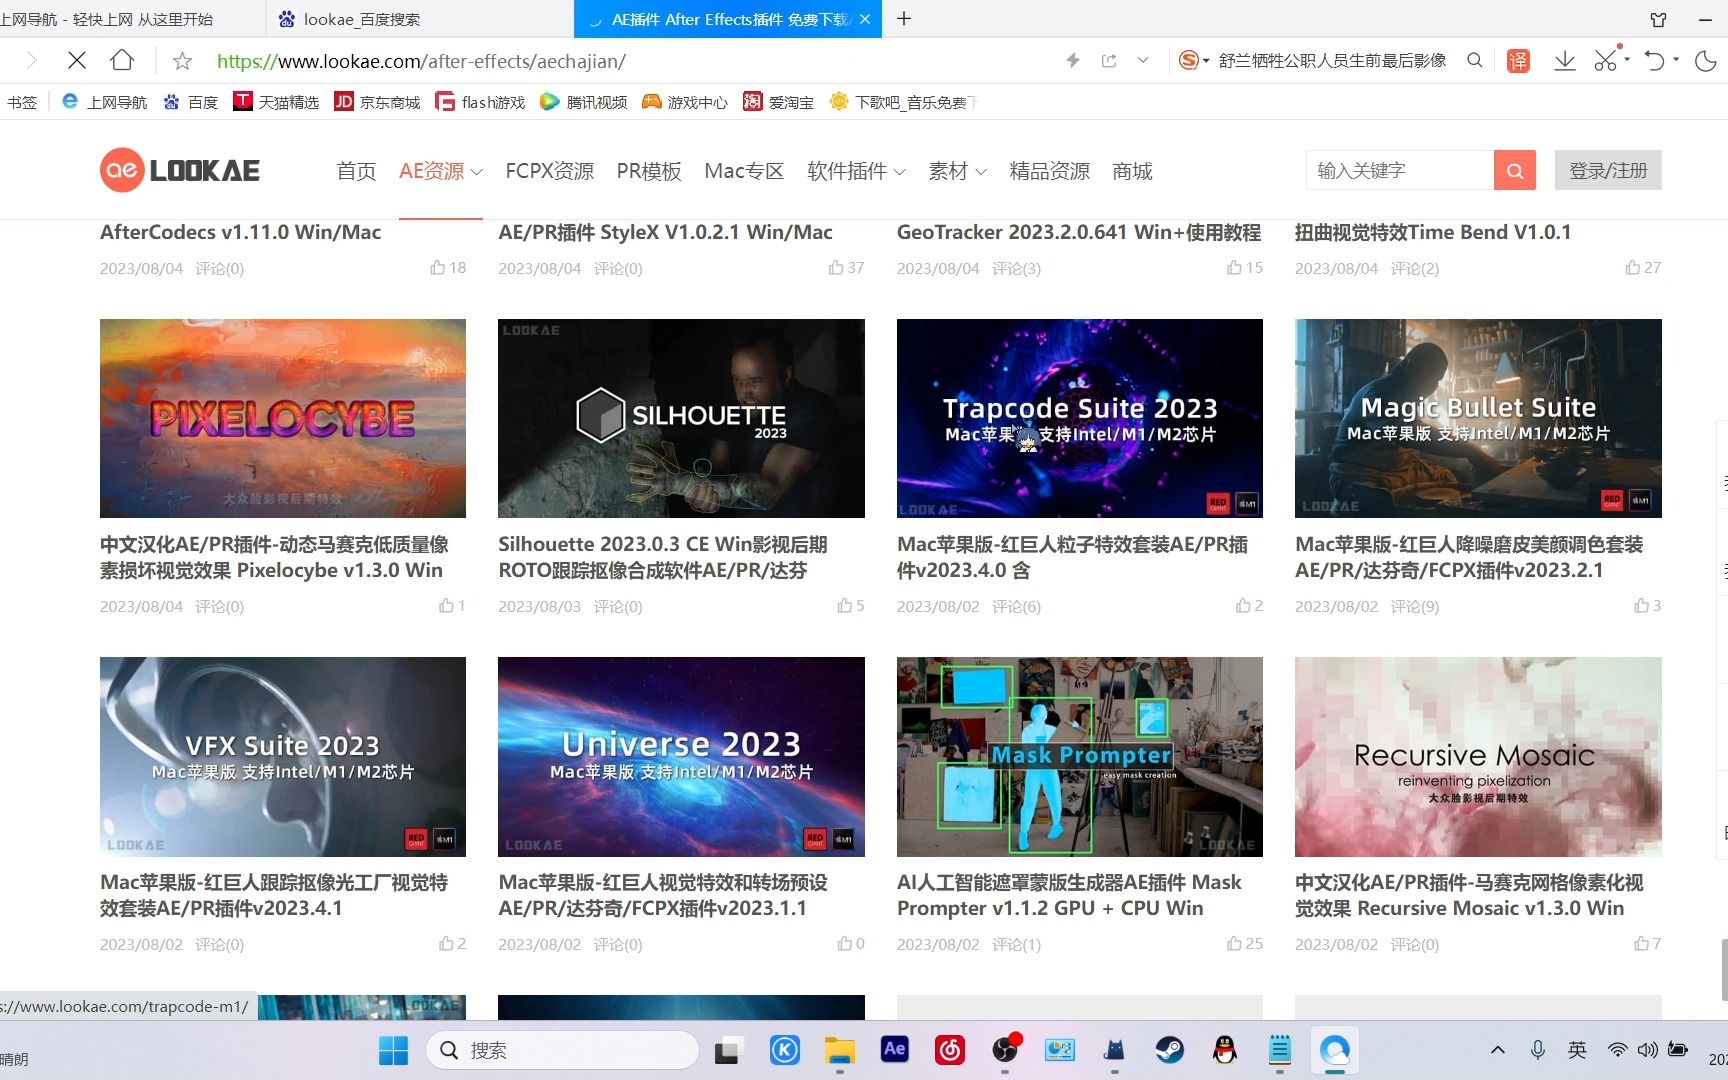The width and height of the screenshot is (1728, 1080).
Task: Open the 天猫精选 bookmark
Action: pyautogui.click(x=276, y=102)
